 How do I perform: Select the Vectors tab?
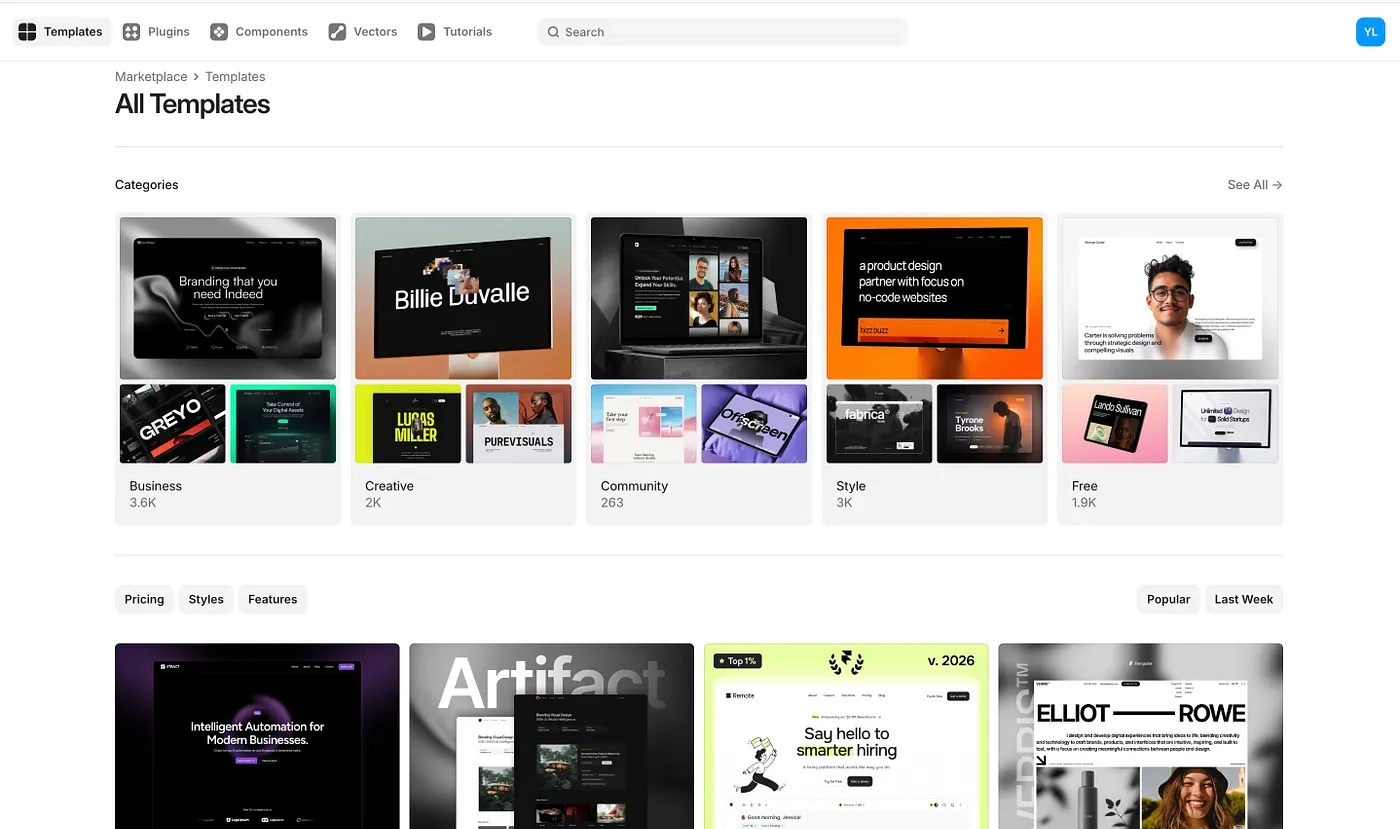(x=363, y=32)
